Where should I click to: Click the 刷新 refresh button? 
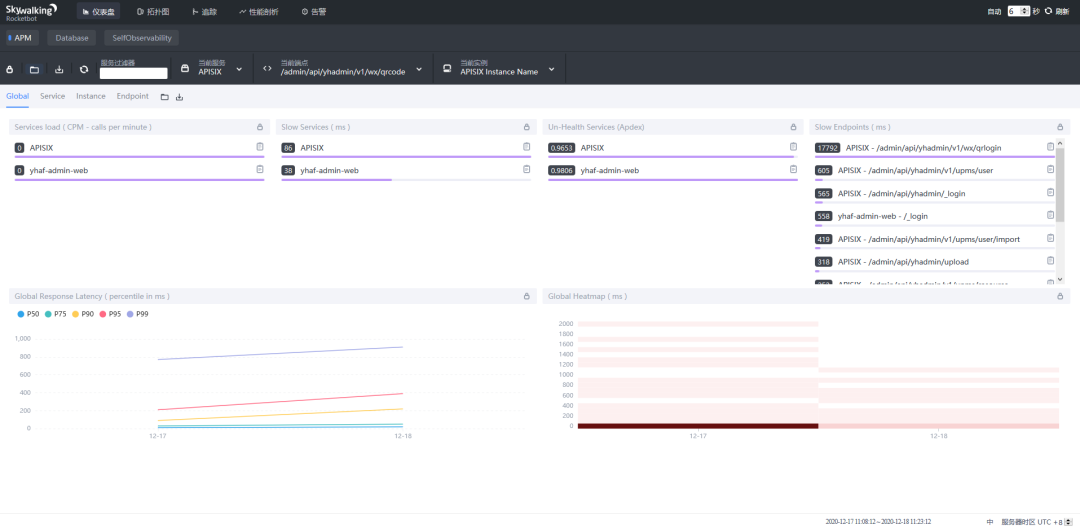point(1057,12)
